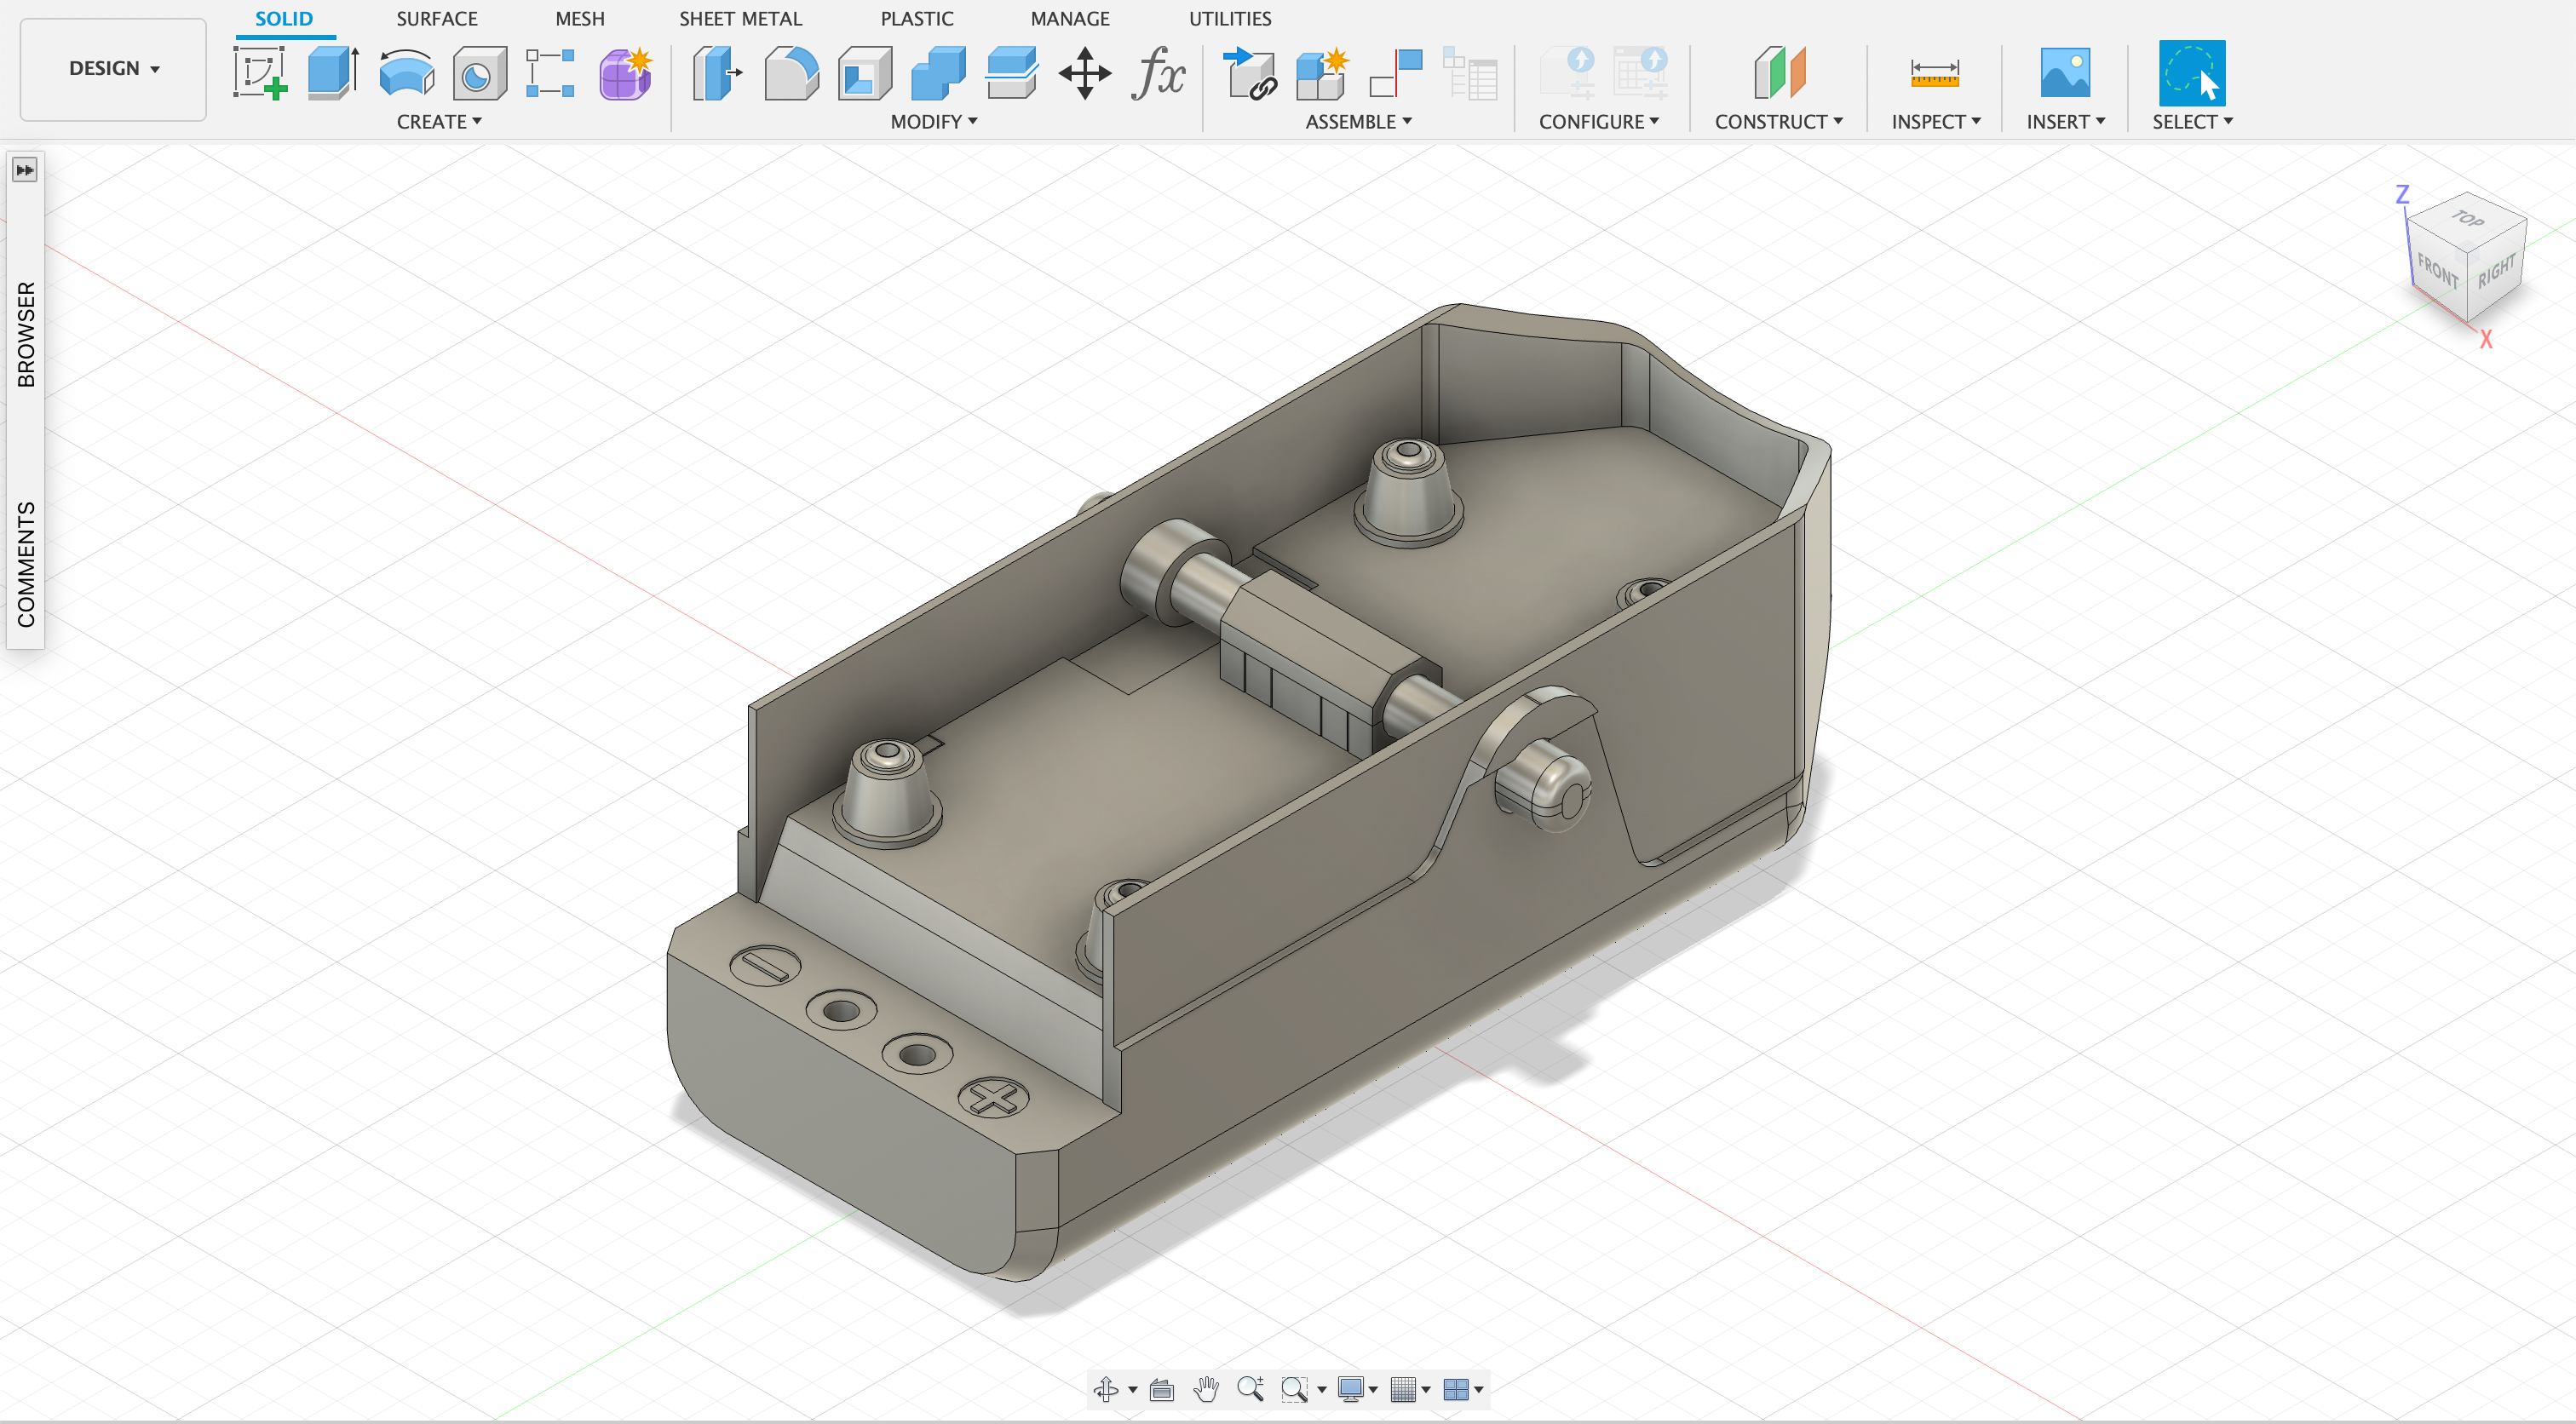This screenshot has width=2576, height=1424.
Task: Expand the CONFIGURE dropdown menu
Action: point(1599,122)
